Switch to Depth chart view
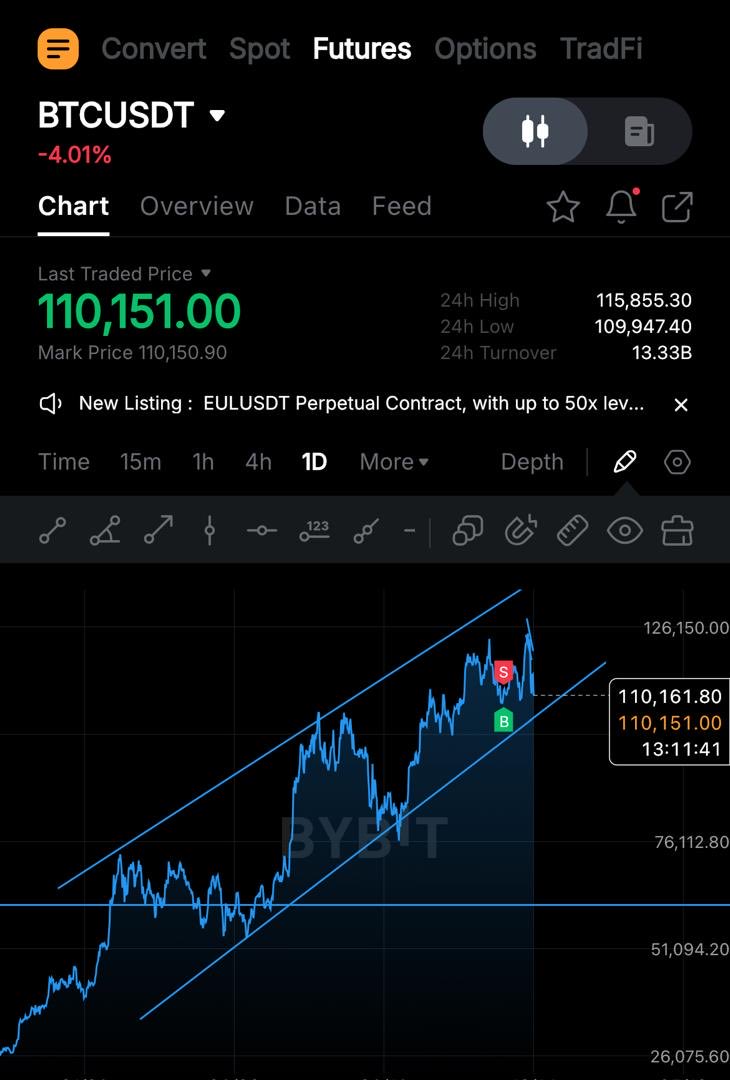 tap(532, 461)
